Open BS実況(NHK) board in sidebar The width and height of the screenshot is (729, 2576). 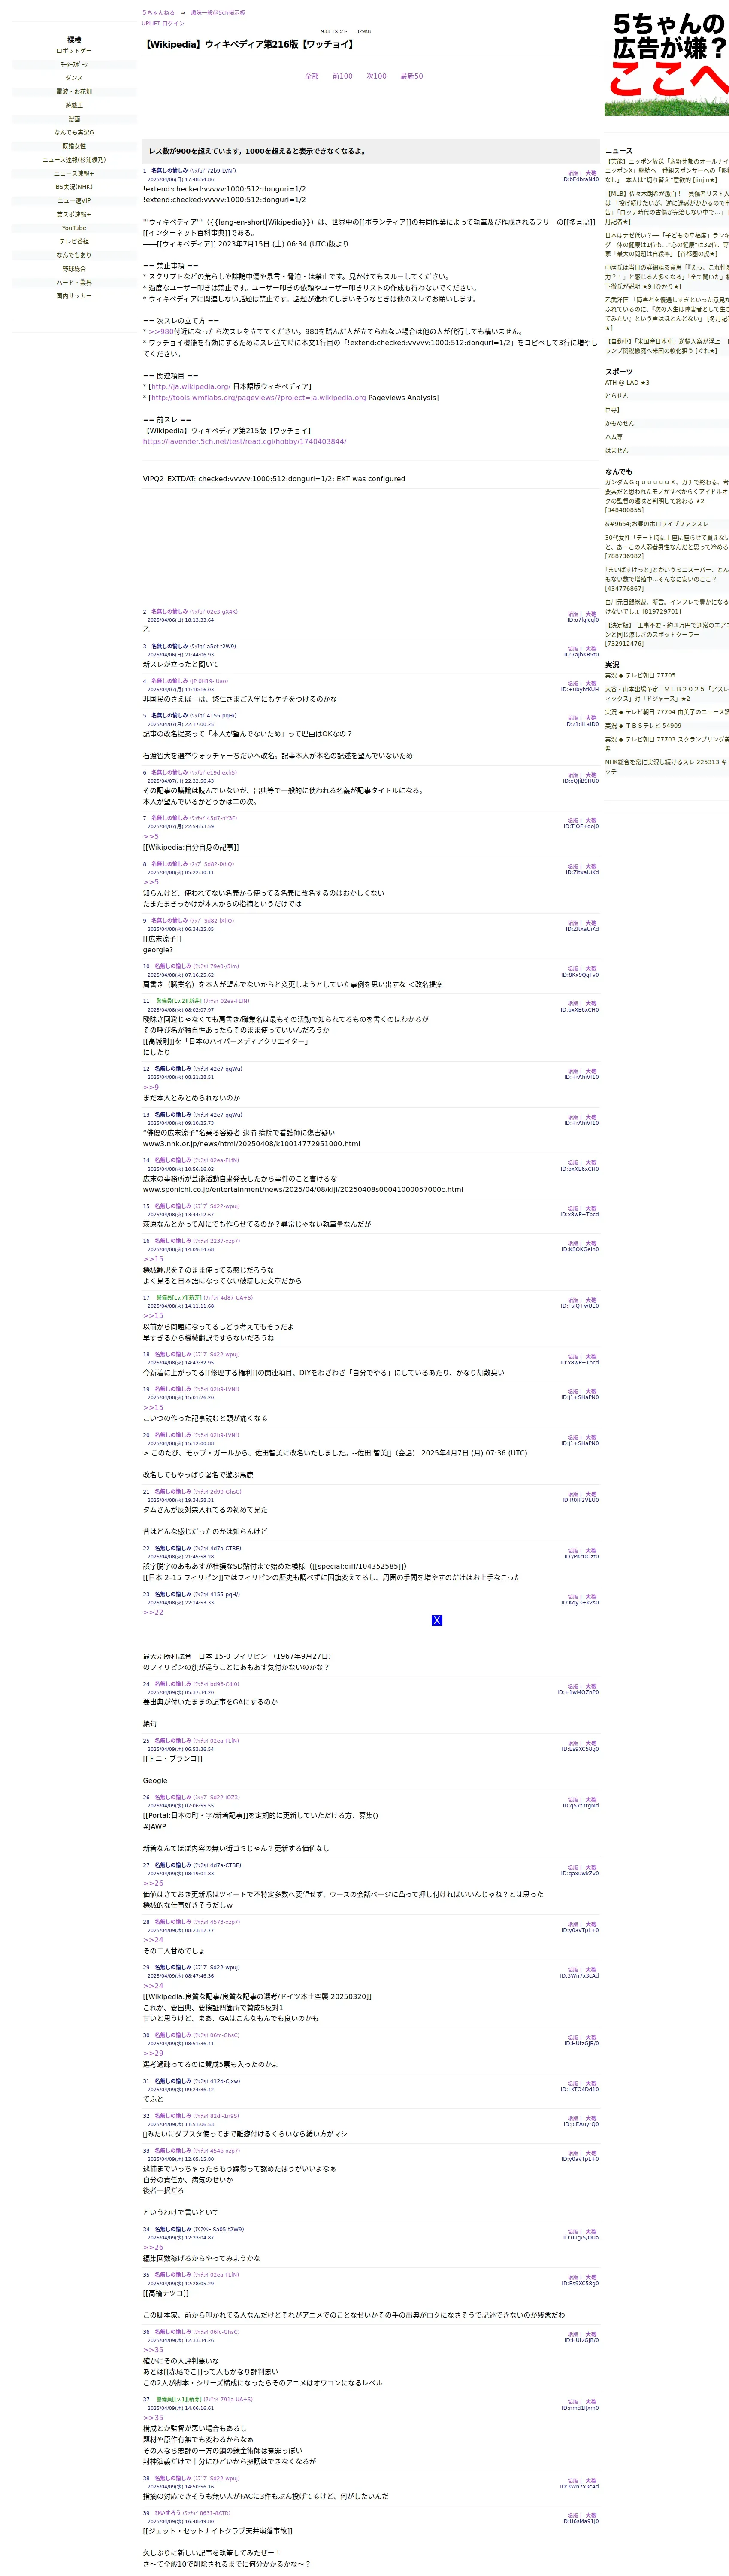[74, 187]
